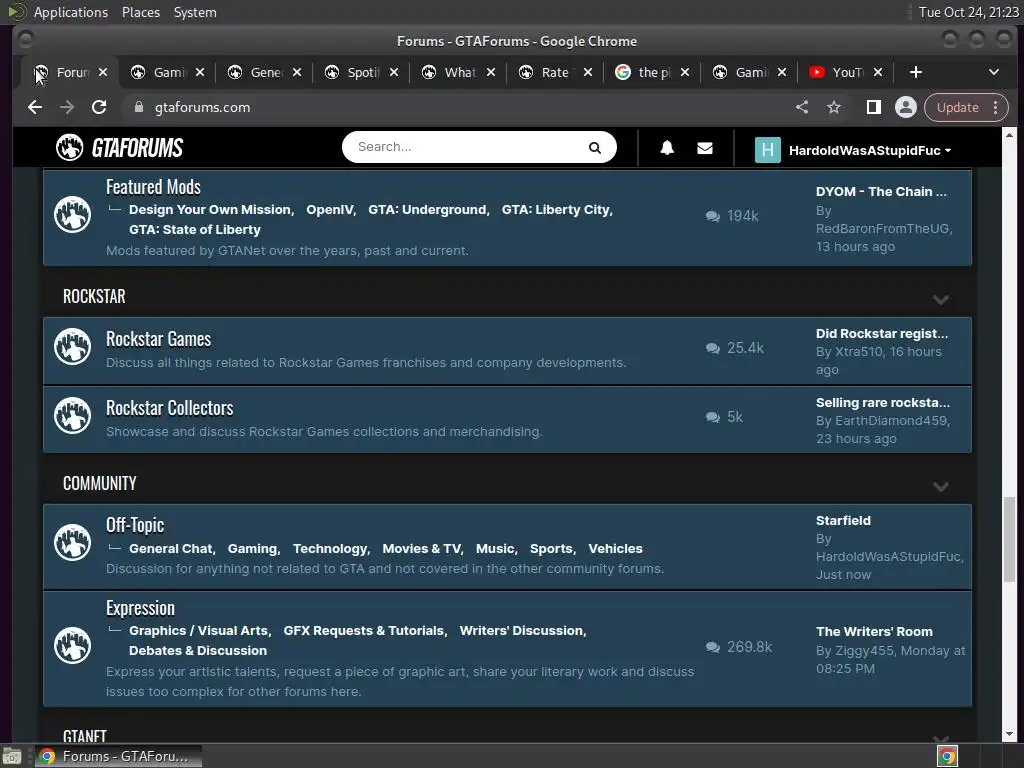Click the GTAForums logo

point(120,148)
